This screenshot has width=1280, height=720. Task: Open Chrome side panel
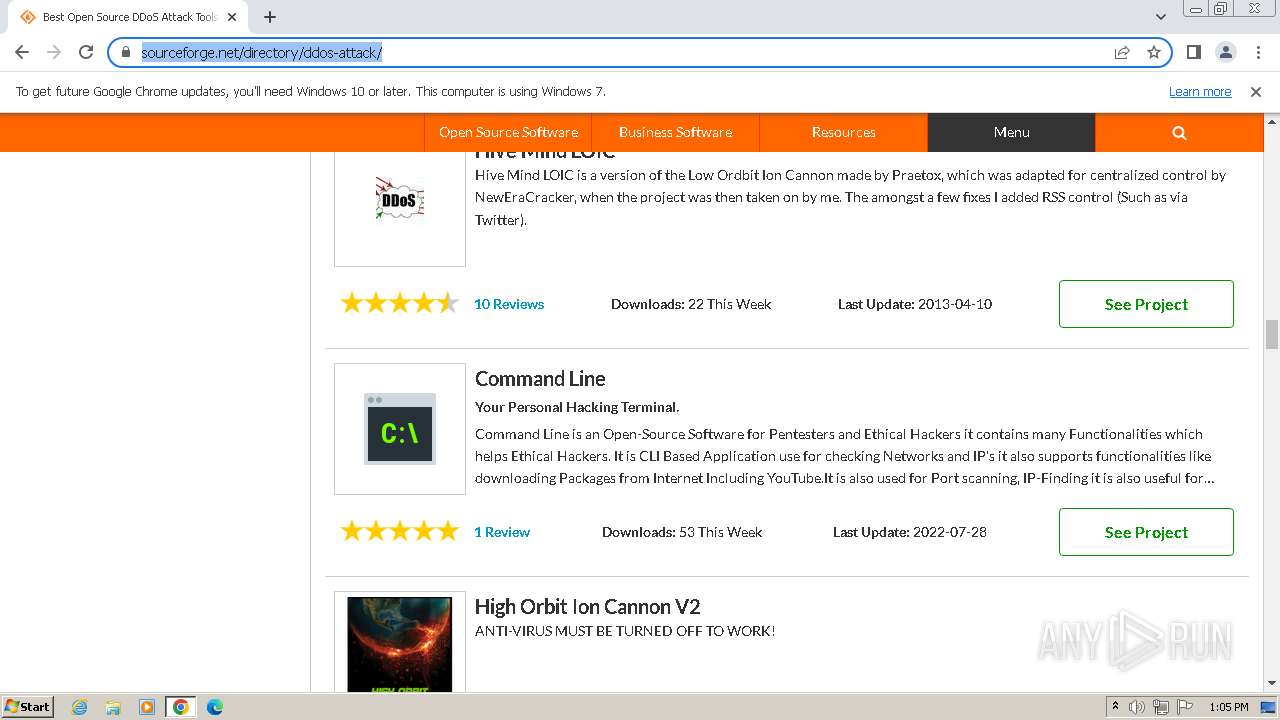coord(1194,52)
